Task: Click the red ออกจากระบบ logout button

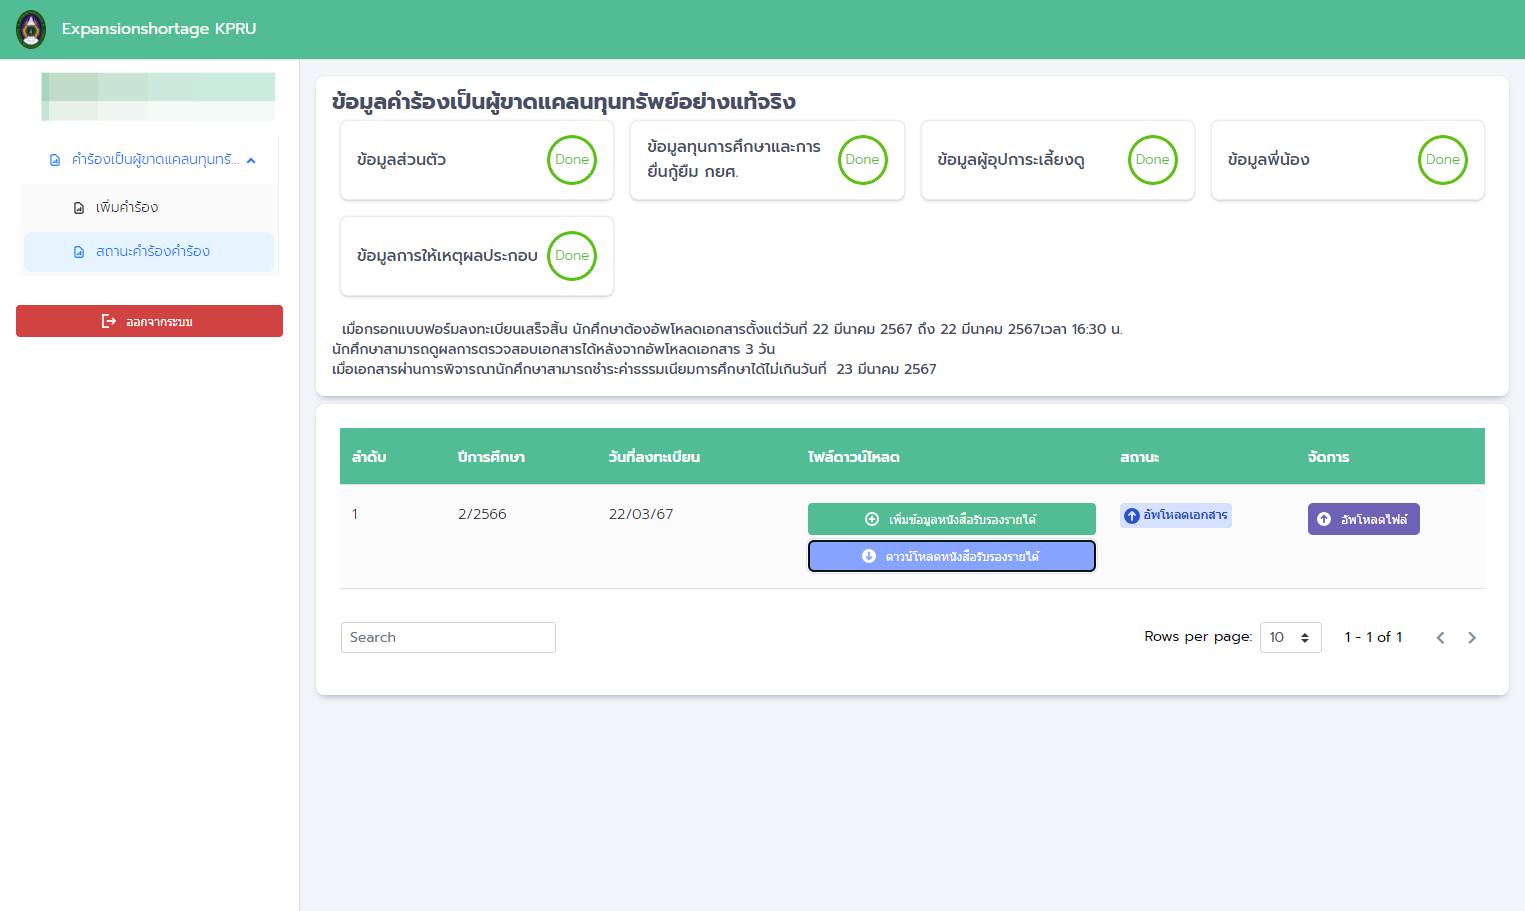Action: (149, 321)
